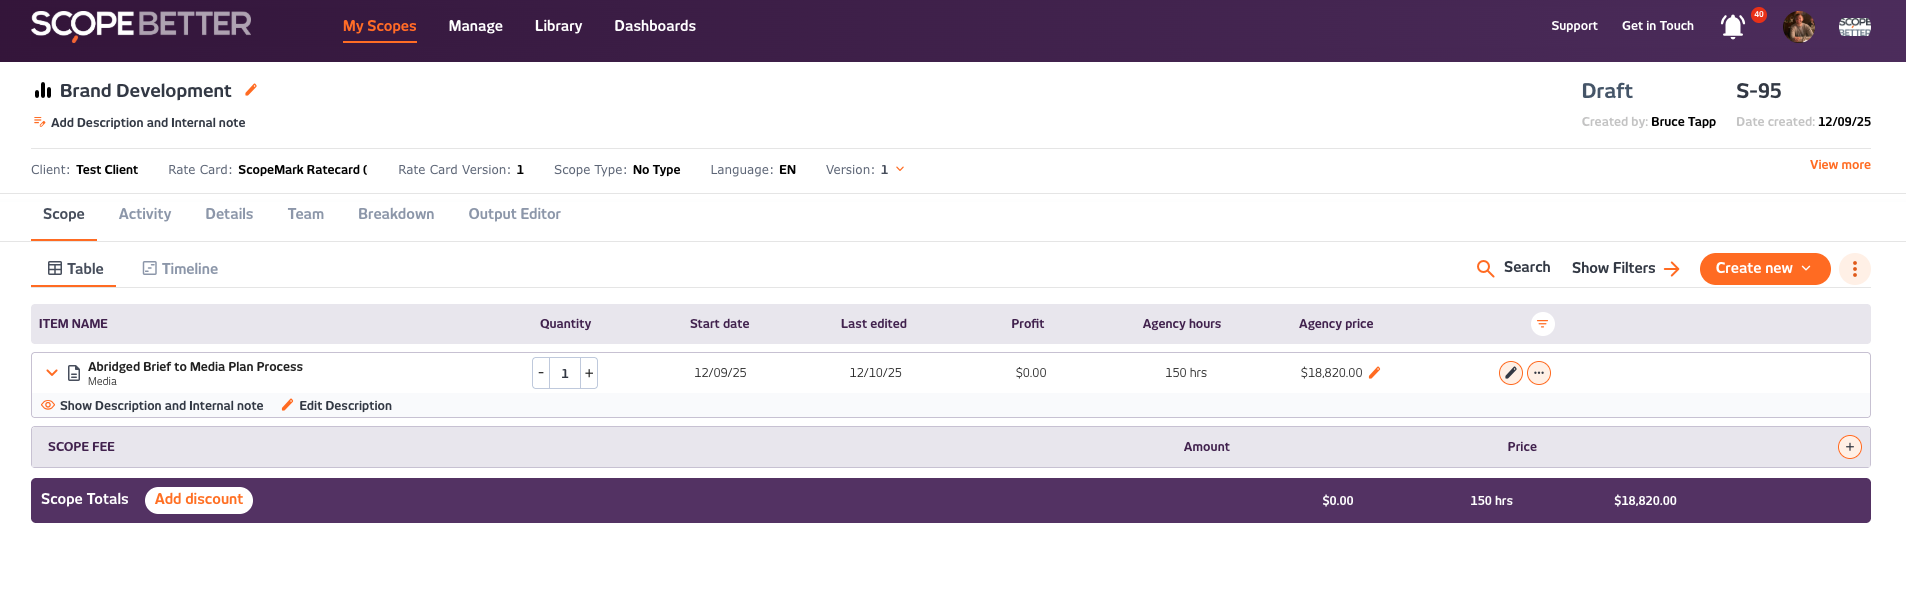Click the column filter icon in table header
1906x609 pixels.
(1542, 324)
